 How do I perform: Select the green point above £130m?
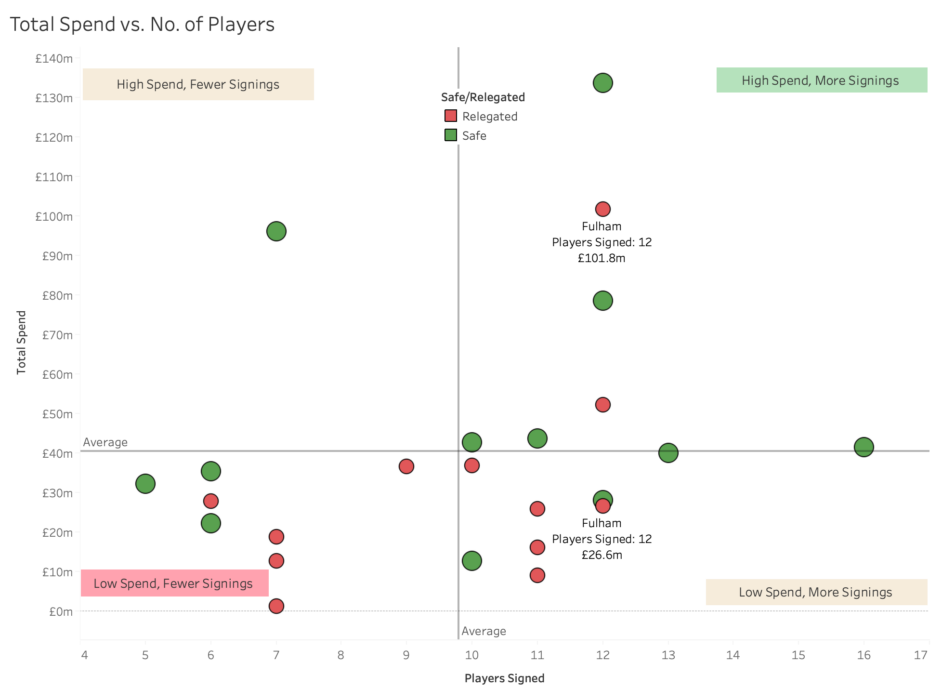pyautogui.click(x=603, y=83)
